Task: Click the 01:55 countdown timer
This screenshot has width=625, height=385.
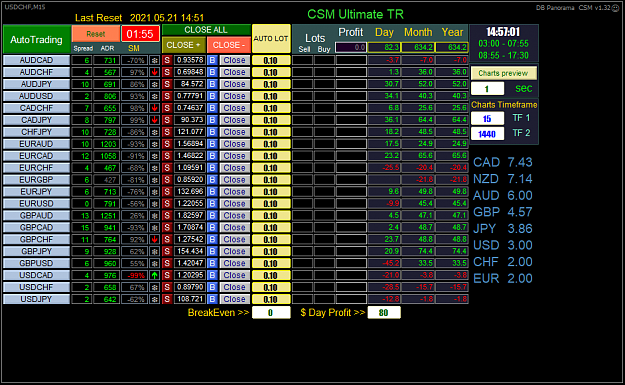Action: coord(140,34)
